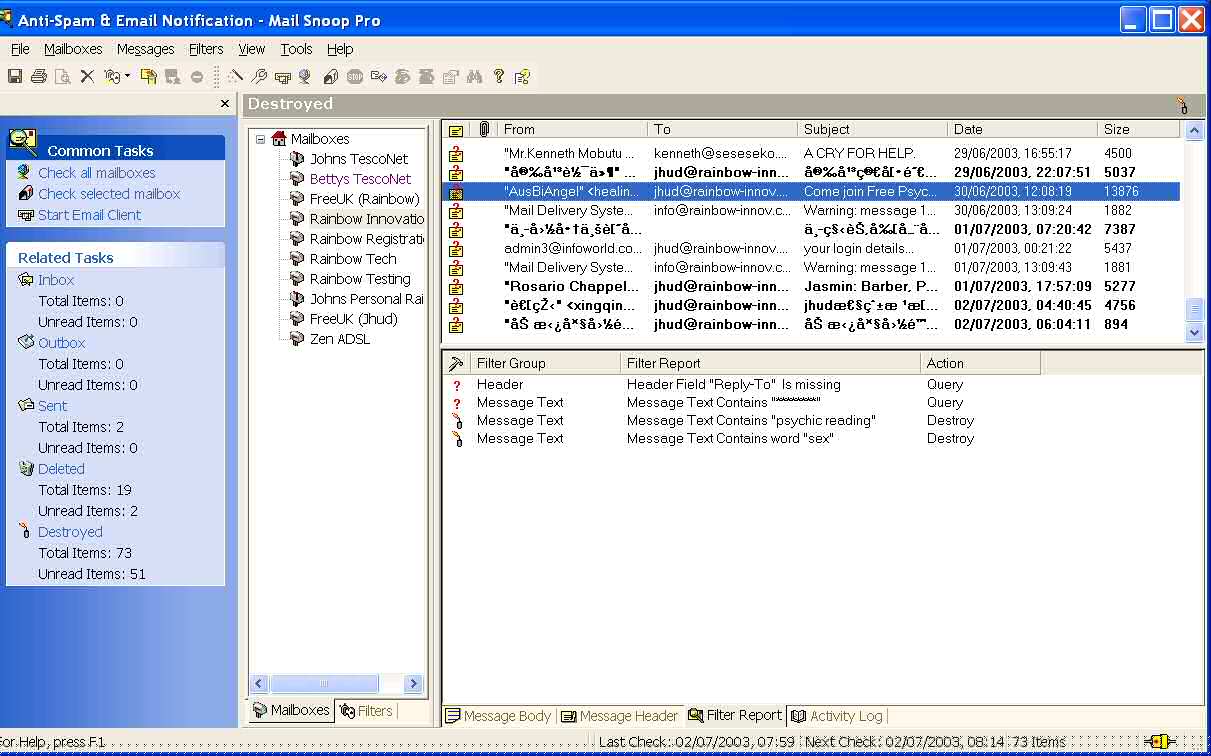1211x756 pixels.
Task: Click the eraser-shaped toolbar icon before STOP
Action: (330, 76)
